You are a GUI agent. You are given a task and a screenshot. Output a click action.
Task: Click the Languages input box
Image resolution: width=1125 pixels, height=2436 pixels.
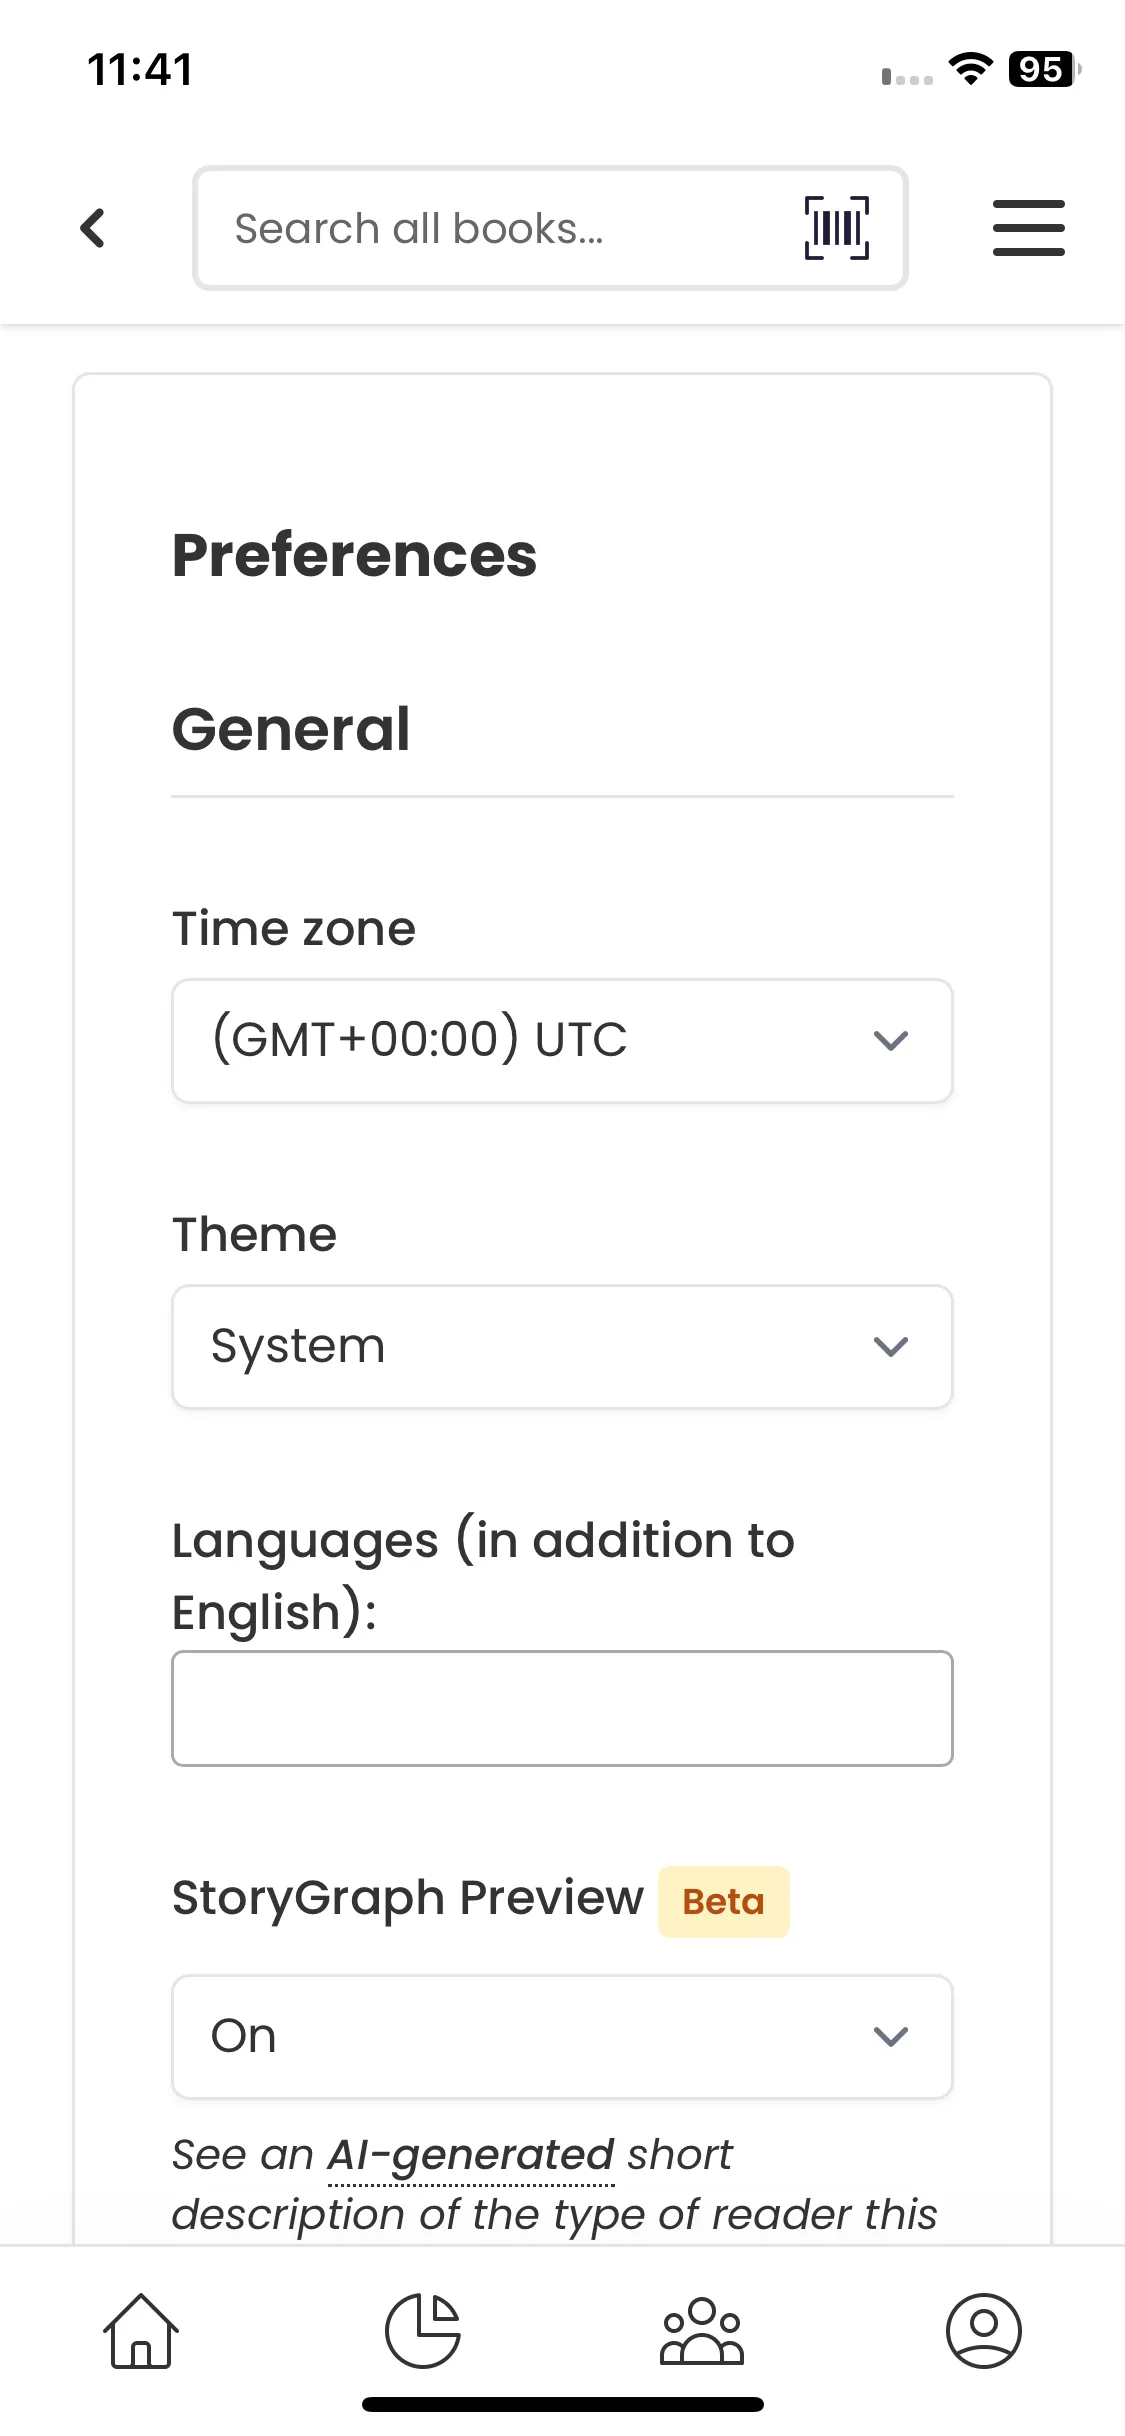pos(562,1708)
